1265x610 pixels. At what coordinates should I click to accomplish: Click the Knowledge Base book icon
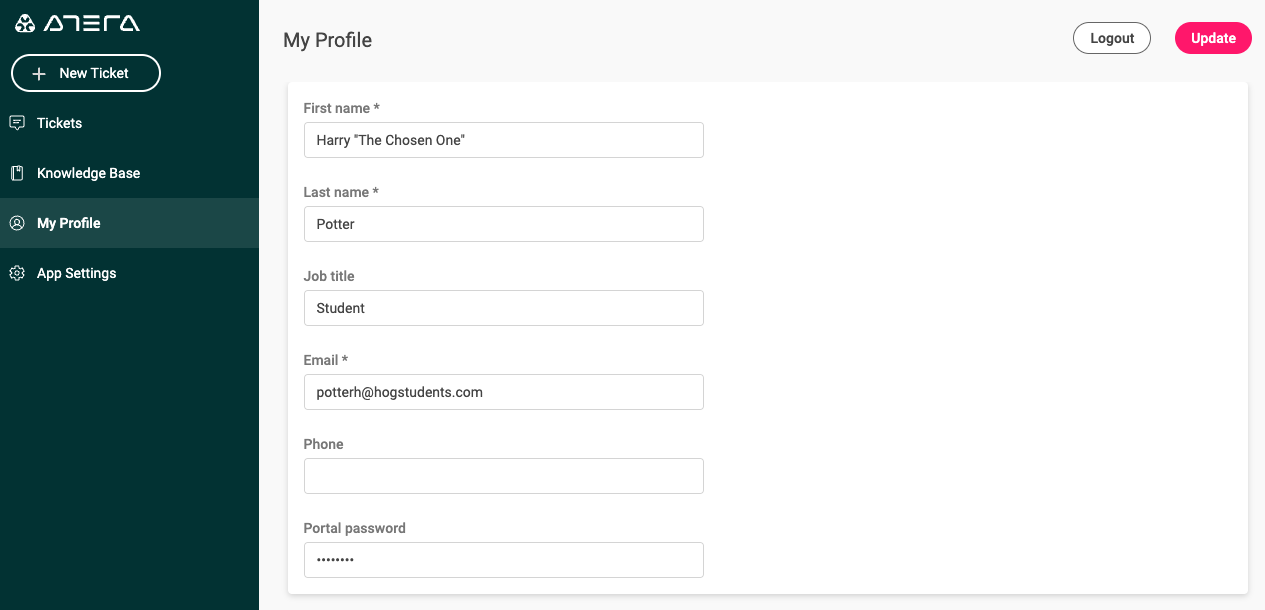coord(17,173)
